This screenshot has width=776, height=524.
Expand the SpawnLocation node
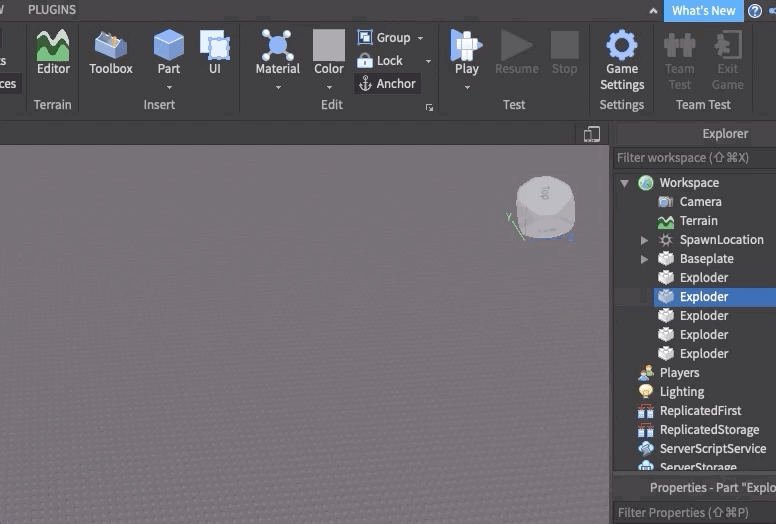(x=644, y=240)
